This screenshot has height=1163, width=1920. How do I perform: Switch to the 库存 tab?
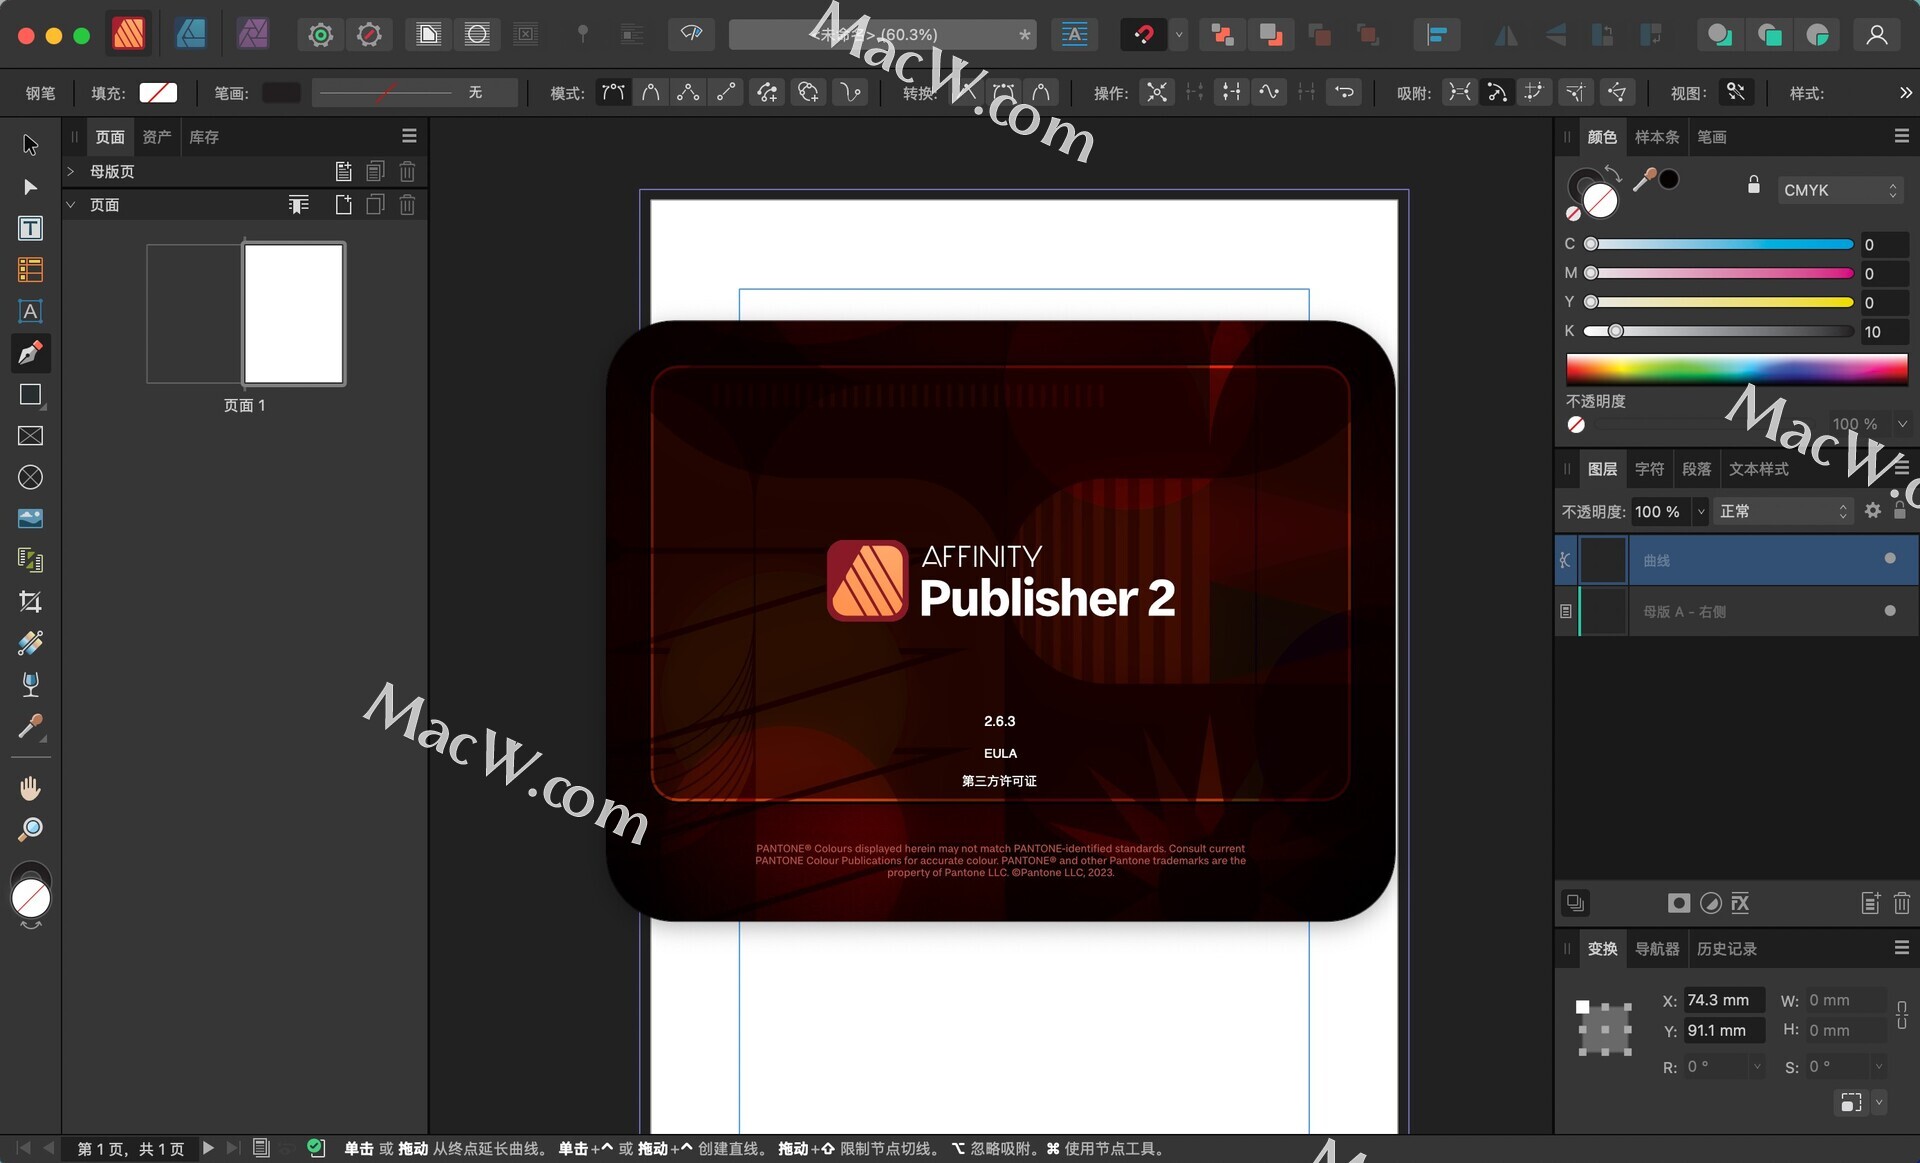pyautogui.click(x=204, y=137)
